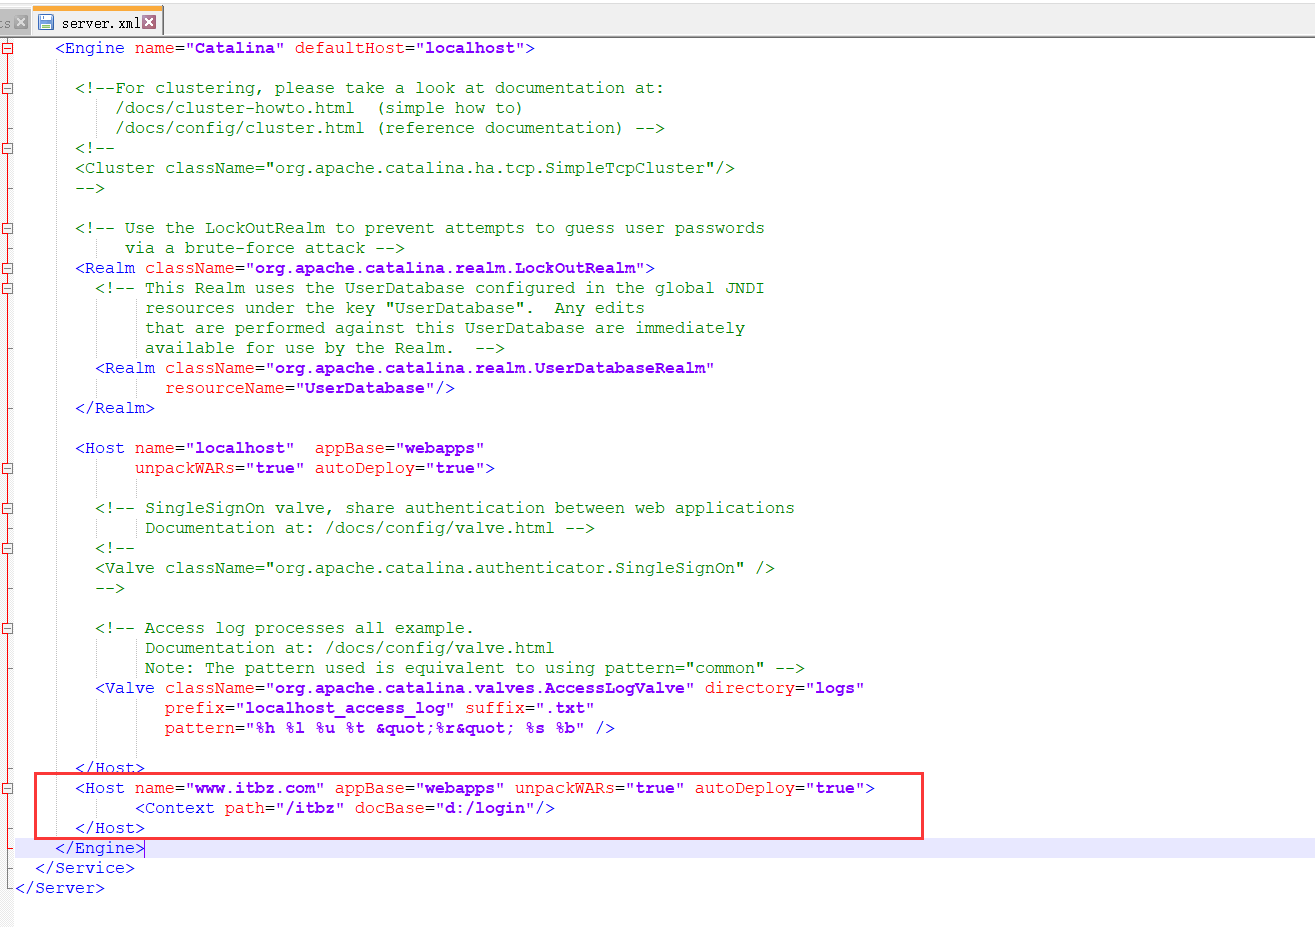1315x927 pixels.
Task: Click the closing </Realm> tag
Action: point(115,408)
